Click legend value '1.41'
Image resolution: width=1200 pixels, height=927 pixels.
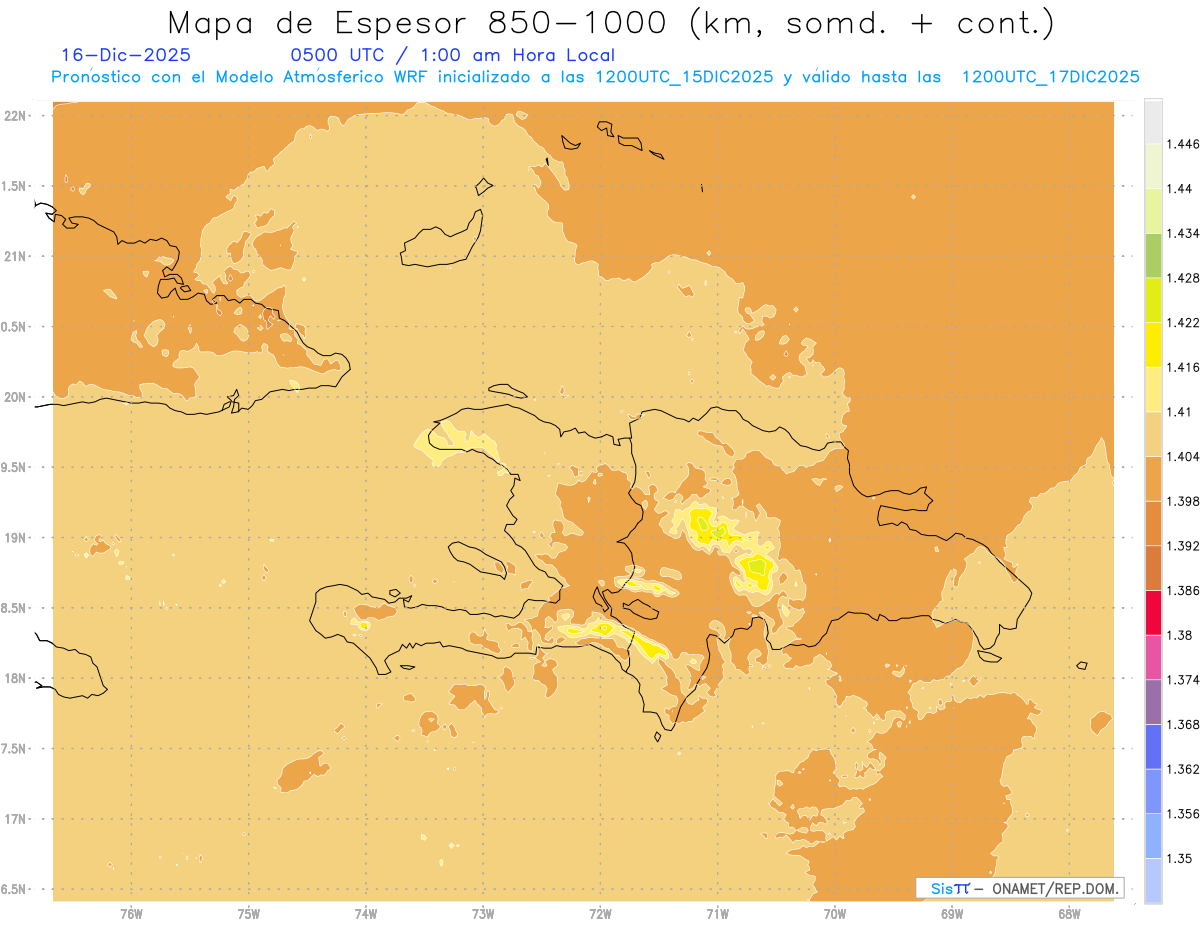[x=1179, y=411]
